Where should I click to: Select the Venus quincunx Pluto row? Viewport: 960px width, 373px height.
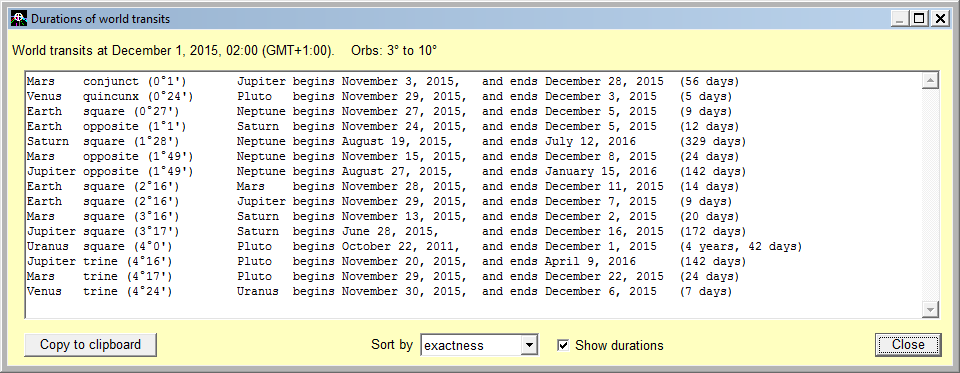point(380,96)
